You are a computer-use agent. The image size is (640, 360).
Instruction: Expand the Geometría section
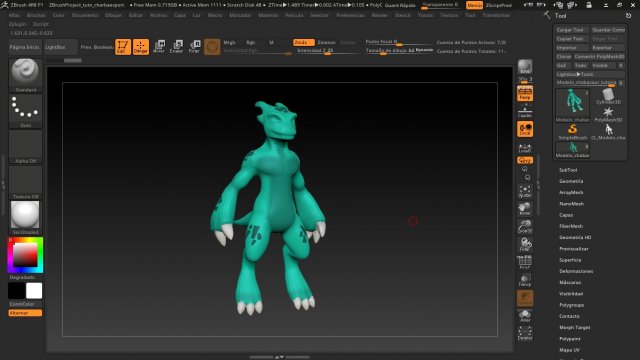(571, 181)
